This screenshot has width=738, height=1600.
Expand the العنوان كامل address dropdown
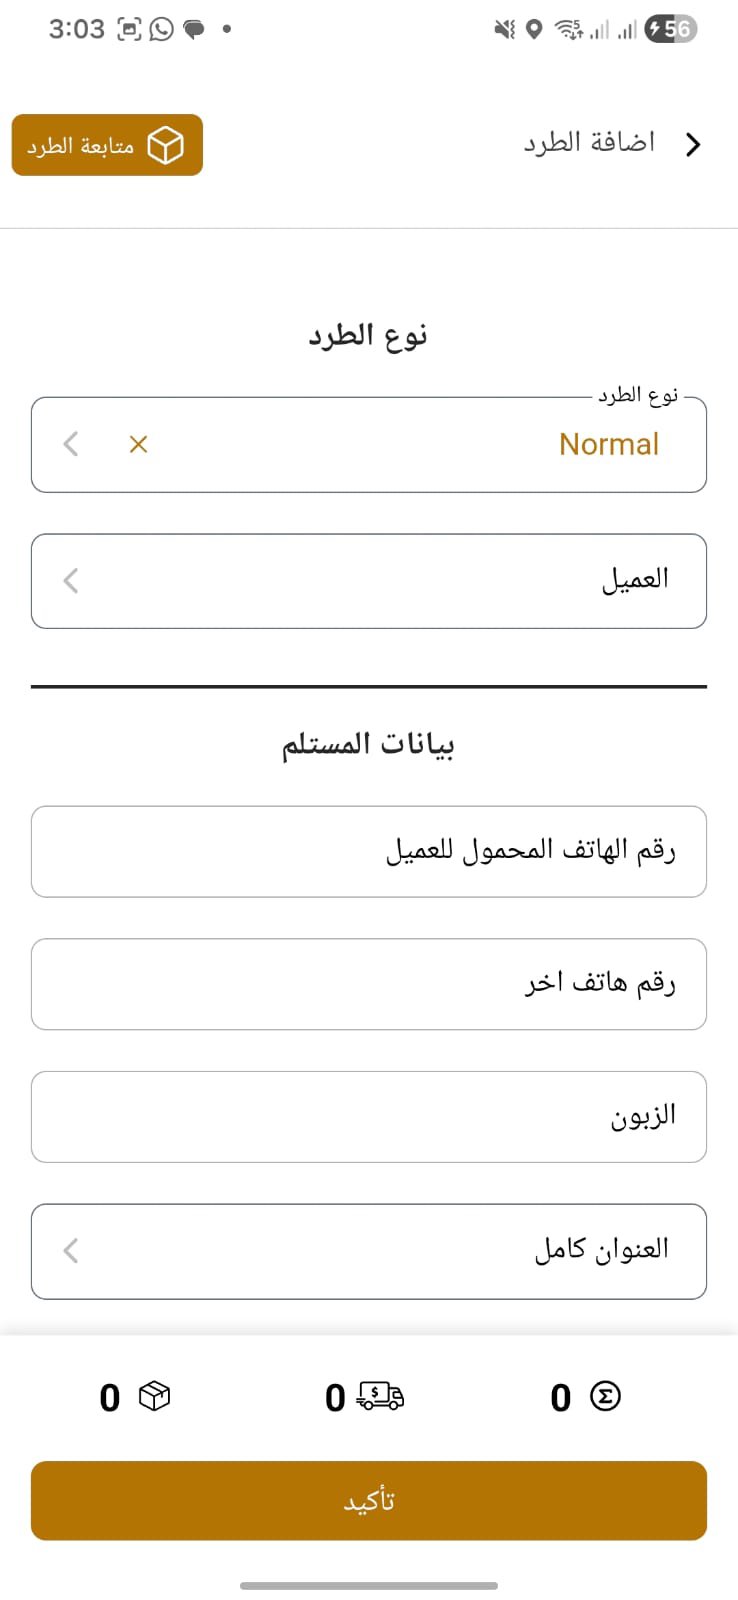(x=71, y=1250)
